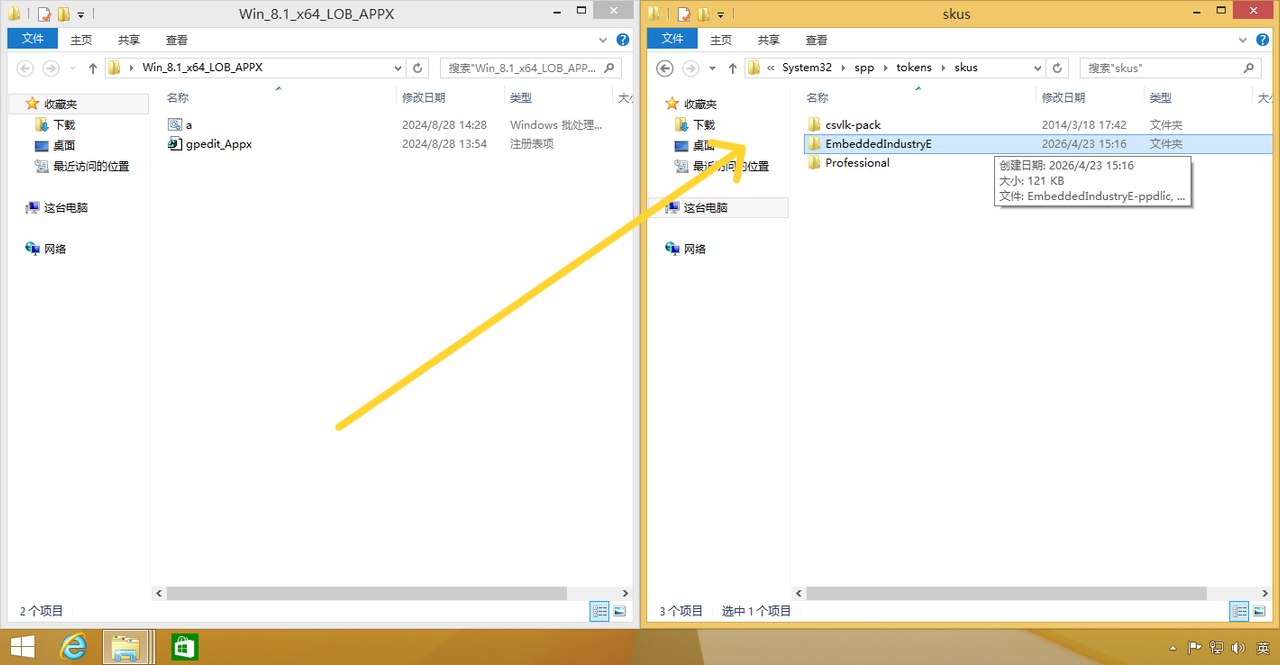Viewport: 1280px width, 665px height.
Task: Go up one level in left window
Action: tap(93, 68)
